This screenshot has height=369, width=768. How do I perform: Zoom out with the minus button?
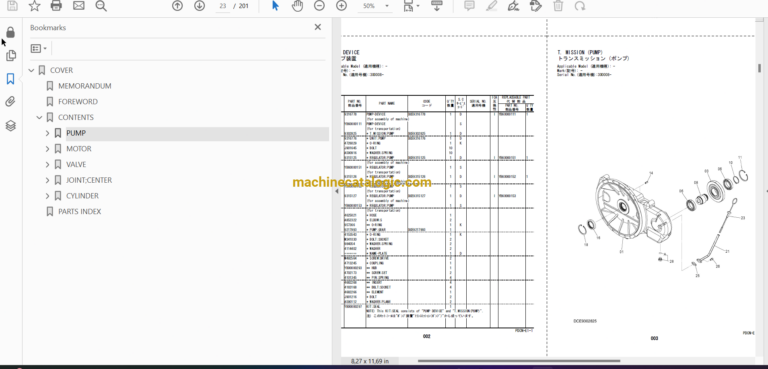[x=319, y=6]
